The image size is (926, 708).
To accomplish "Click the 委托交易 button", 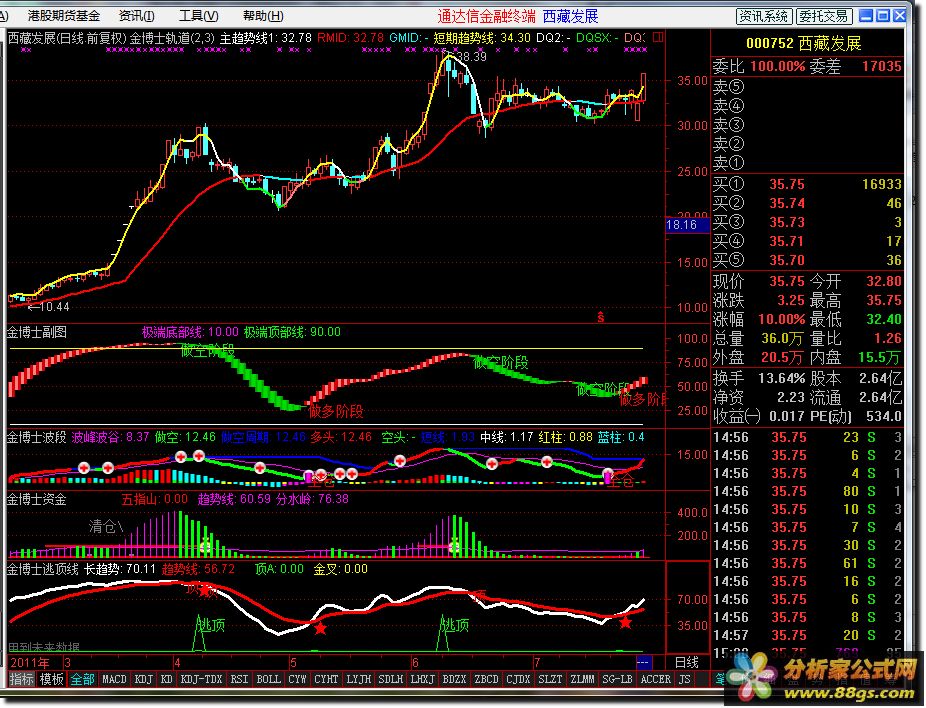I will pyautogui.click(x=824, y=16).
